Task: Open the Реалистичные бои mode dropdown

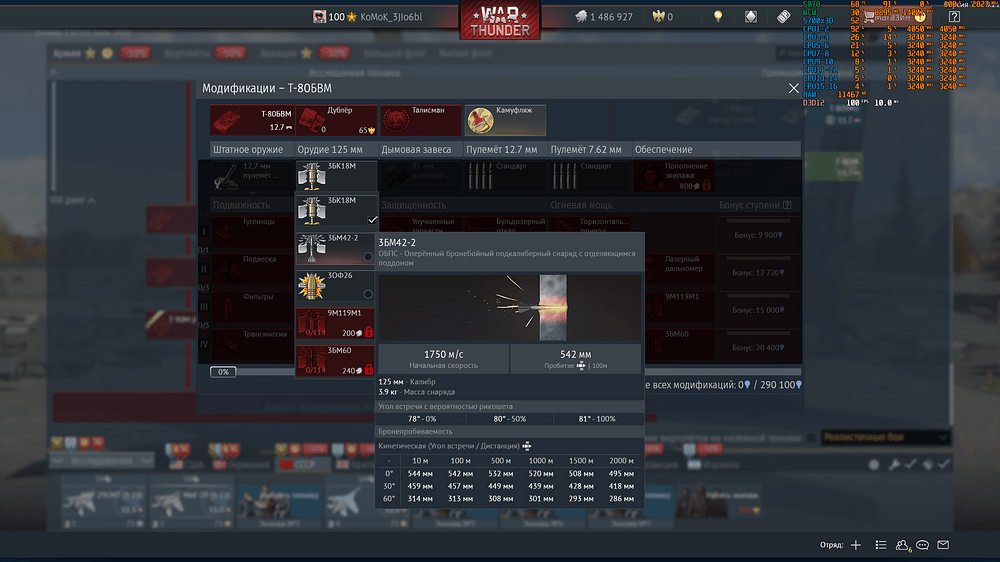Action: coord(885,438)
